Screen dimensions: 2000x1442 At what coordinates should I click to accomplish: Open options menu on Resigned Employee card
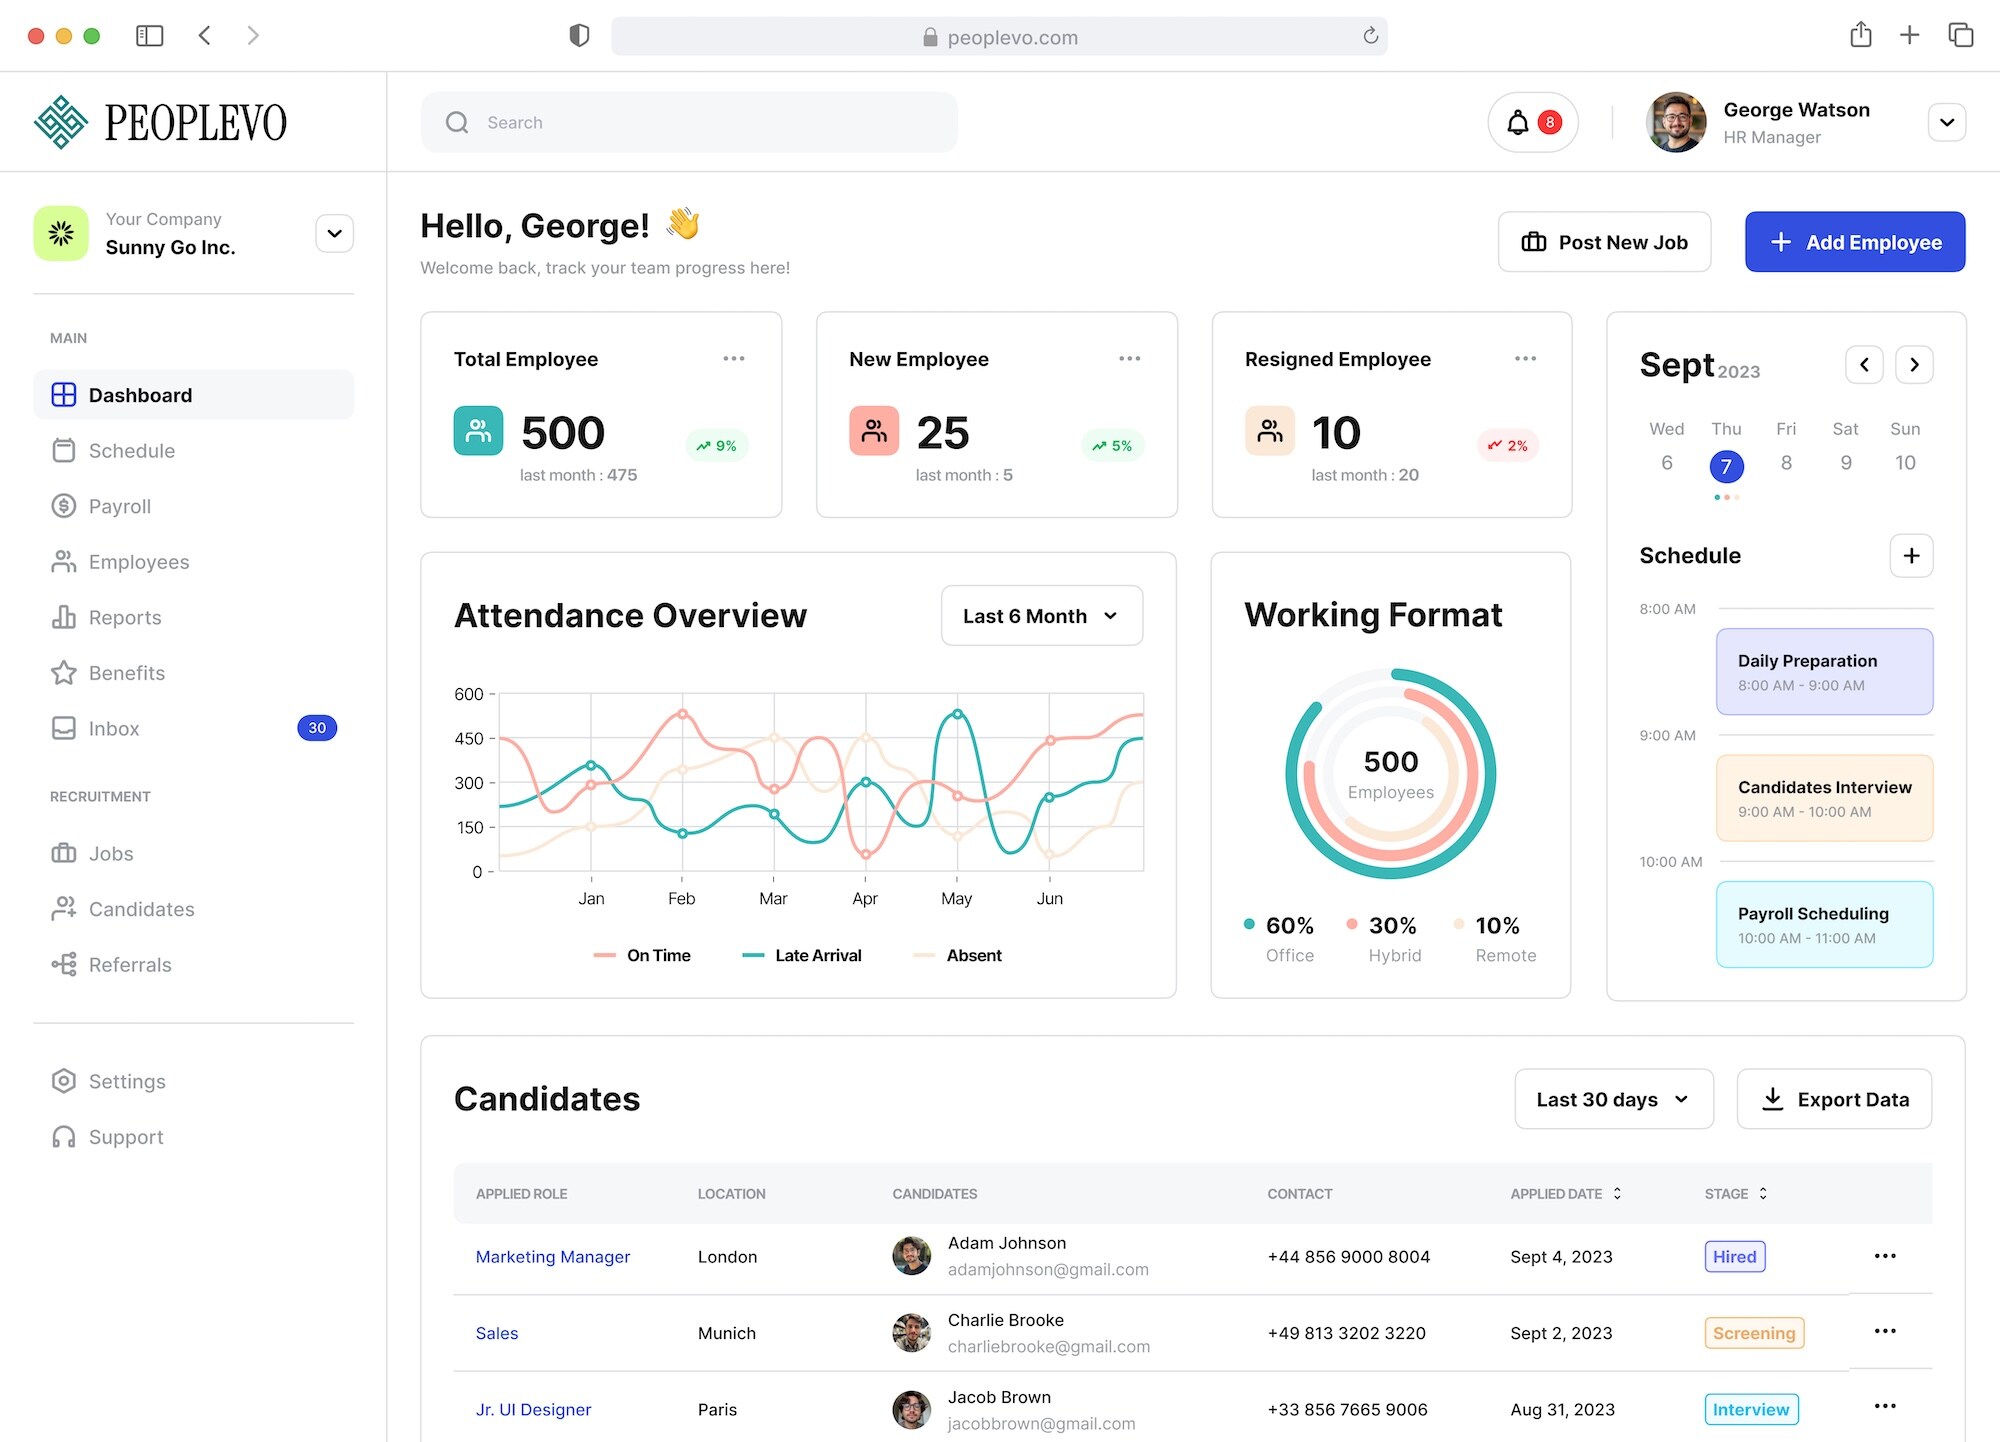point(1525,359)
